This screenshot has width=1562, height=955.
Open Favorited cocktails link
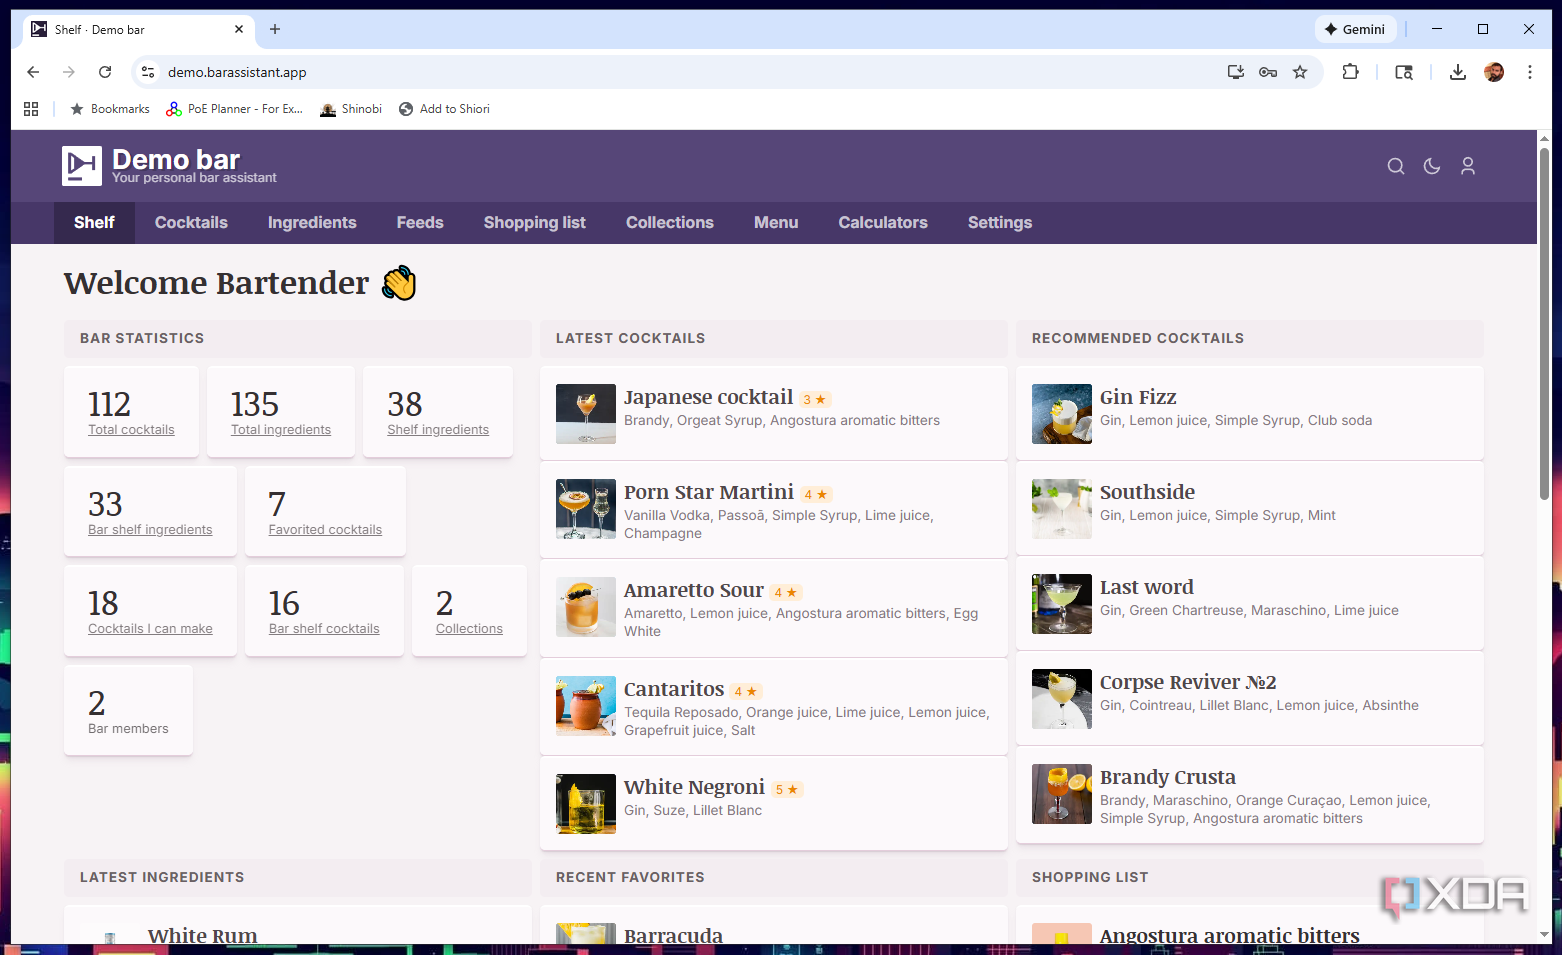[325, 530]
